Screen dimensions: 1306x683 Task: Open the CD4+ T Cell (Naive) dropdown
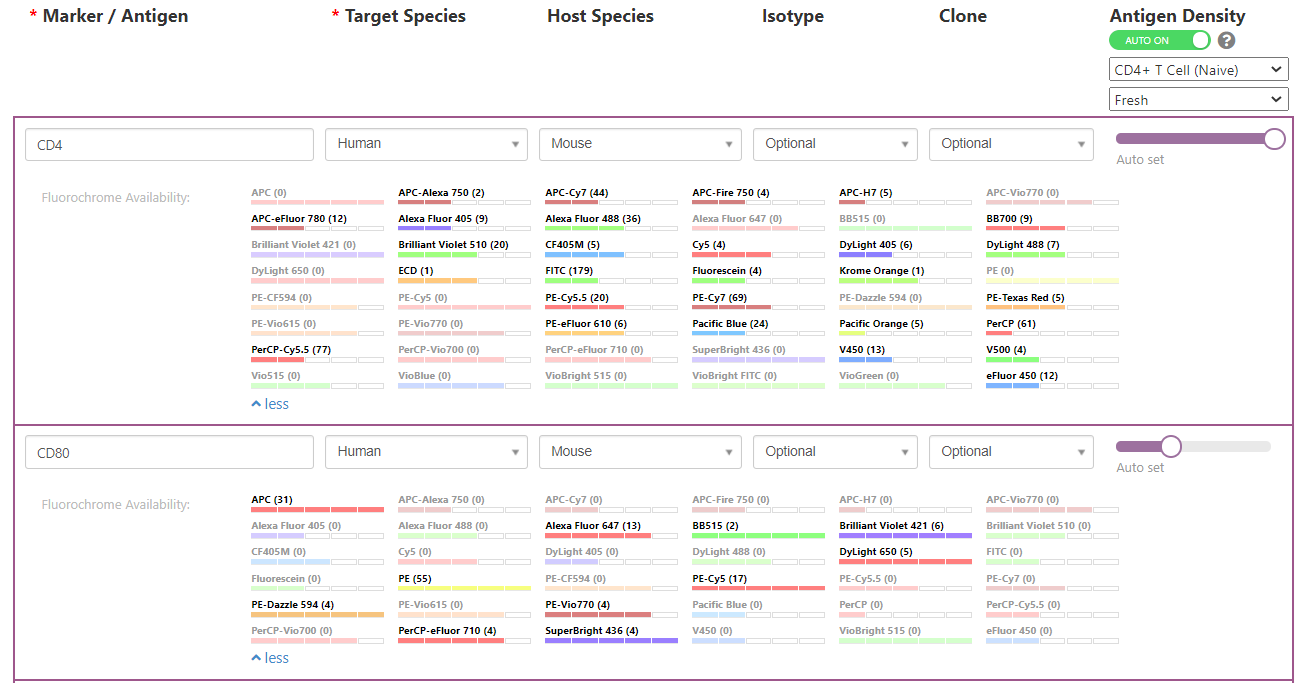pyautogui.click(x=1198, y=70)
